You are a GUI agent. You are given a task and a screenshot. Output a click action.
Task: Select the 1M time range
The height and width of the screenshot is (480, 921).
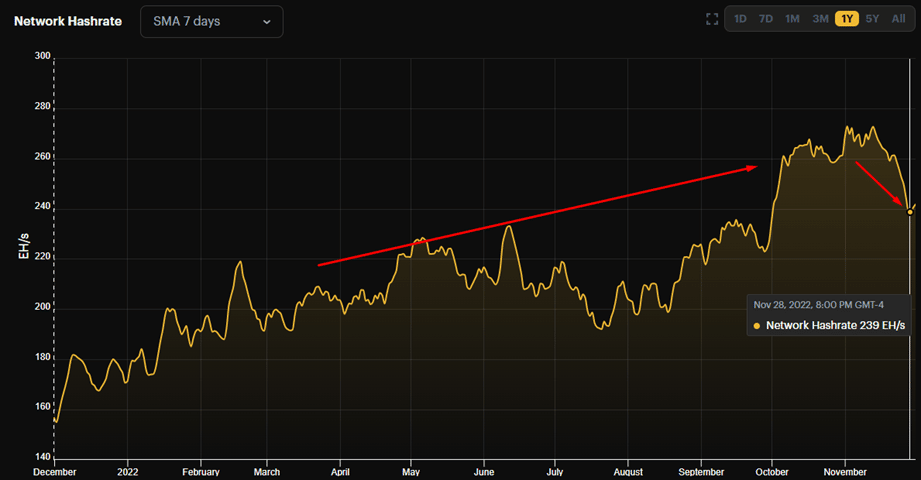(x=792, y=19)
